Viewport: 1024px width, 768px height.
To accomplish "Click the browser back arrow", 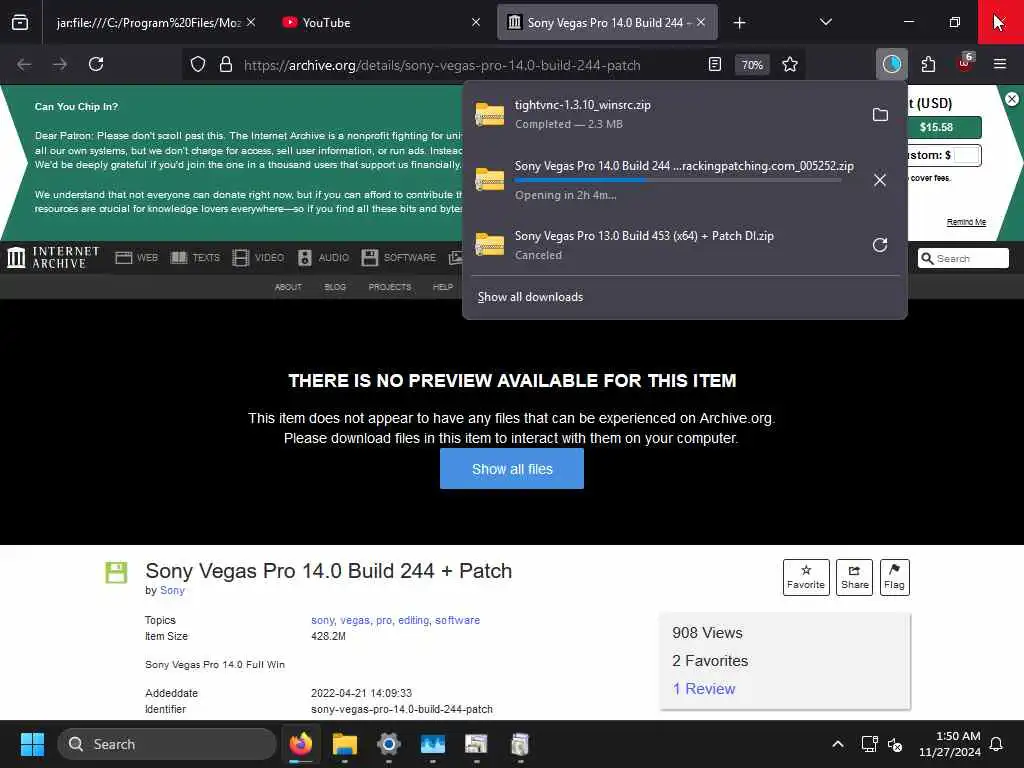I will click(24, 64).
